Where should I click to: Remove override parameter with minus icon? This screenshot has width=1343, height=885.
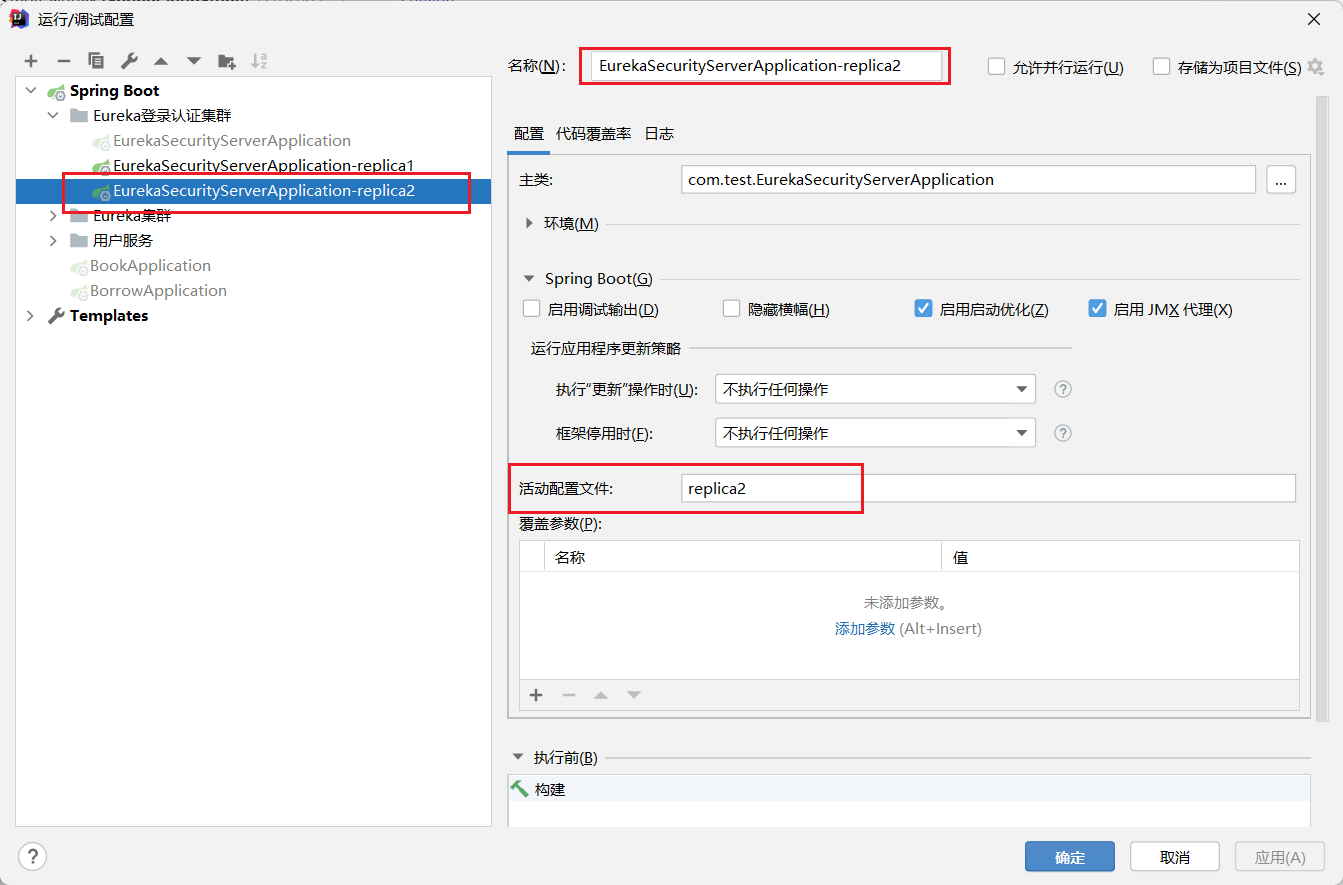click(569, 695)
